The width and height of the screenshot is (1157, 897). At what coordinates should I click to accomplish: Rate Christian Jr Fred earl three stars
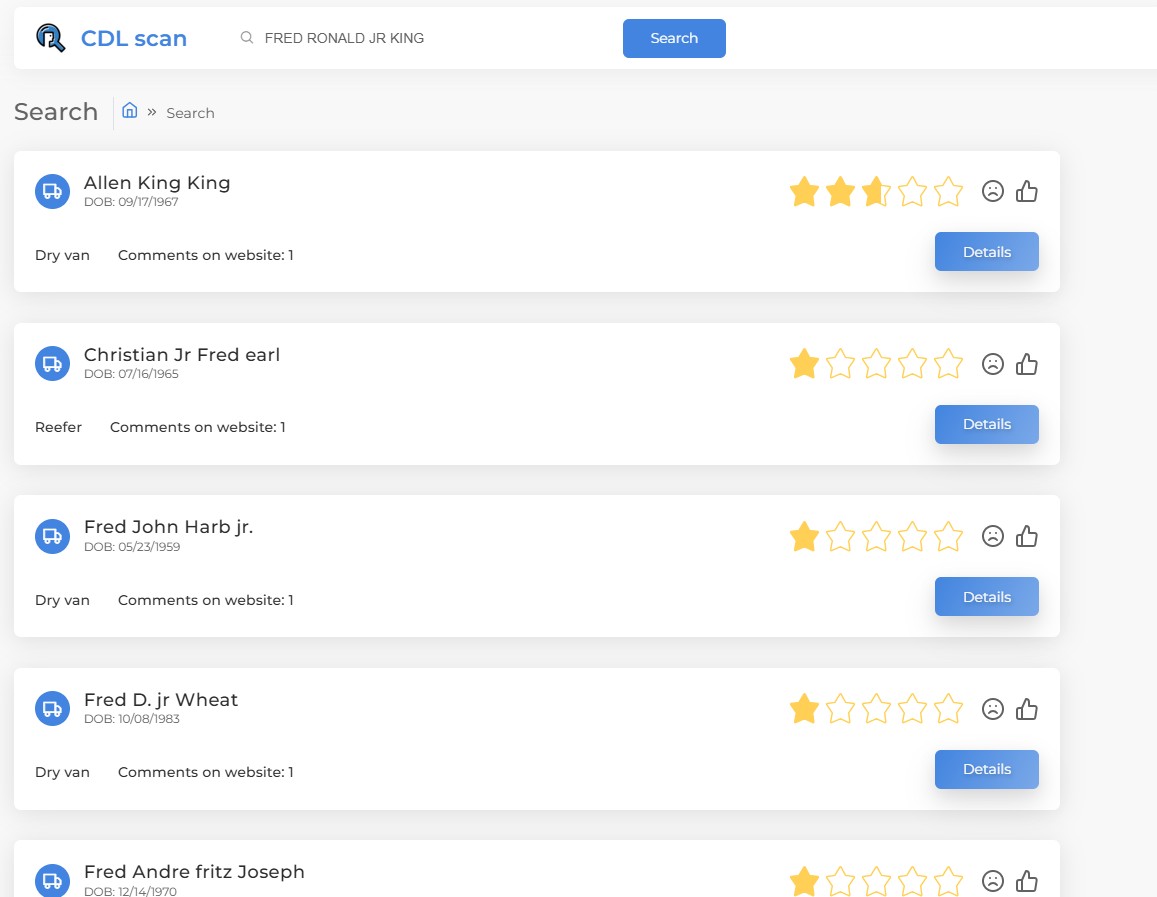coord(876,364)
